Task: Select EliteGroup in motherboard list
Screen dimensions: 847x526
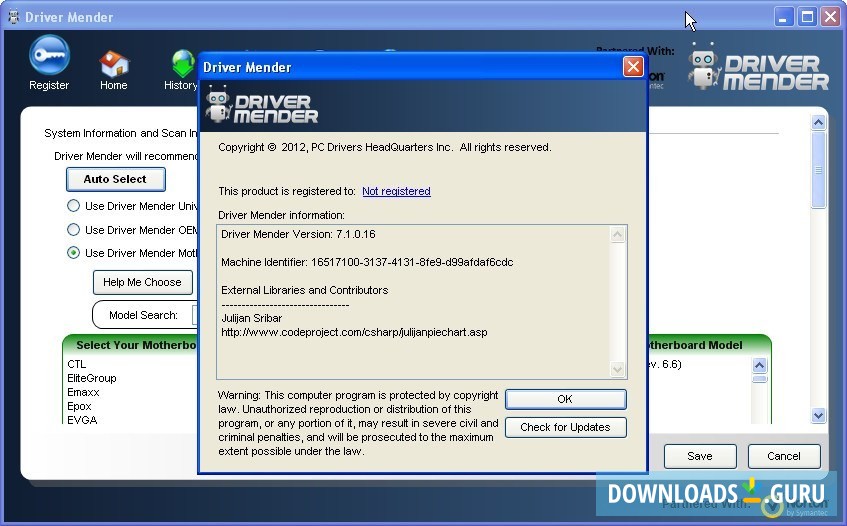Action: point(92,378)
